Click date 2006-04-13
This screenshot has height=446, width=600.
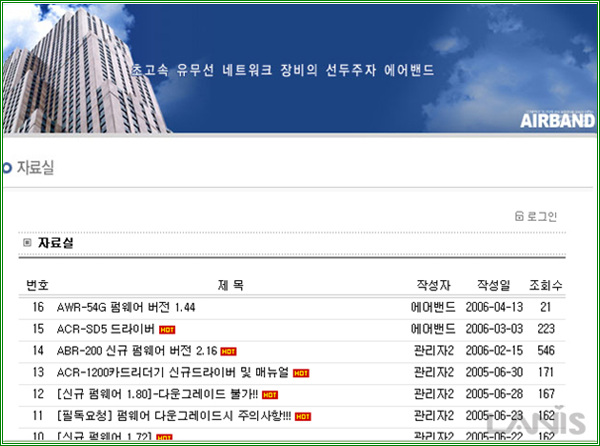click(494, 307)
